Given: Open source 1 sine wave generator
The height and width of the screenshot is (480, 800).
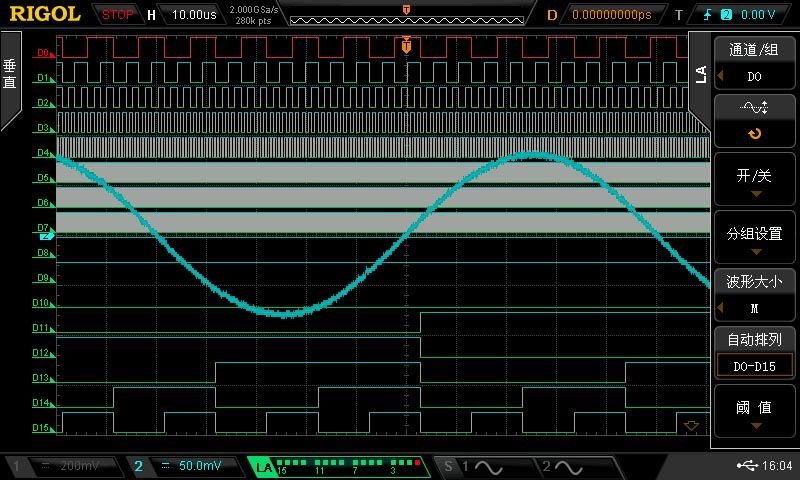Looking at the screenshot, I should tap(476, 467).
